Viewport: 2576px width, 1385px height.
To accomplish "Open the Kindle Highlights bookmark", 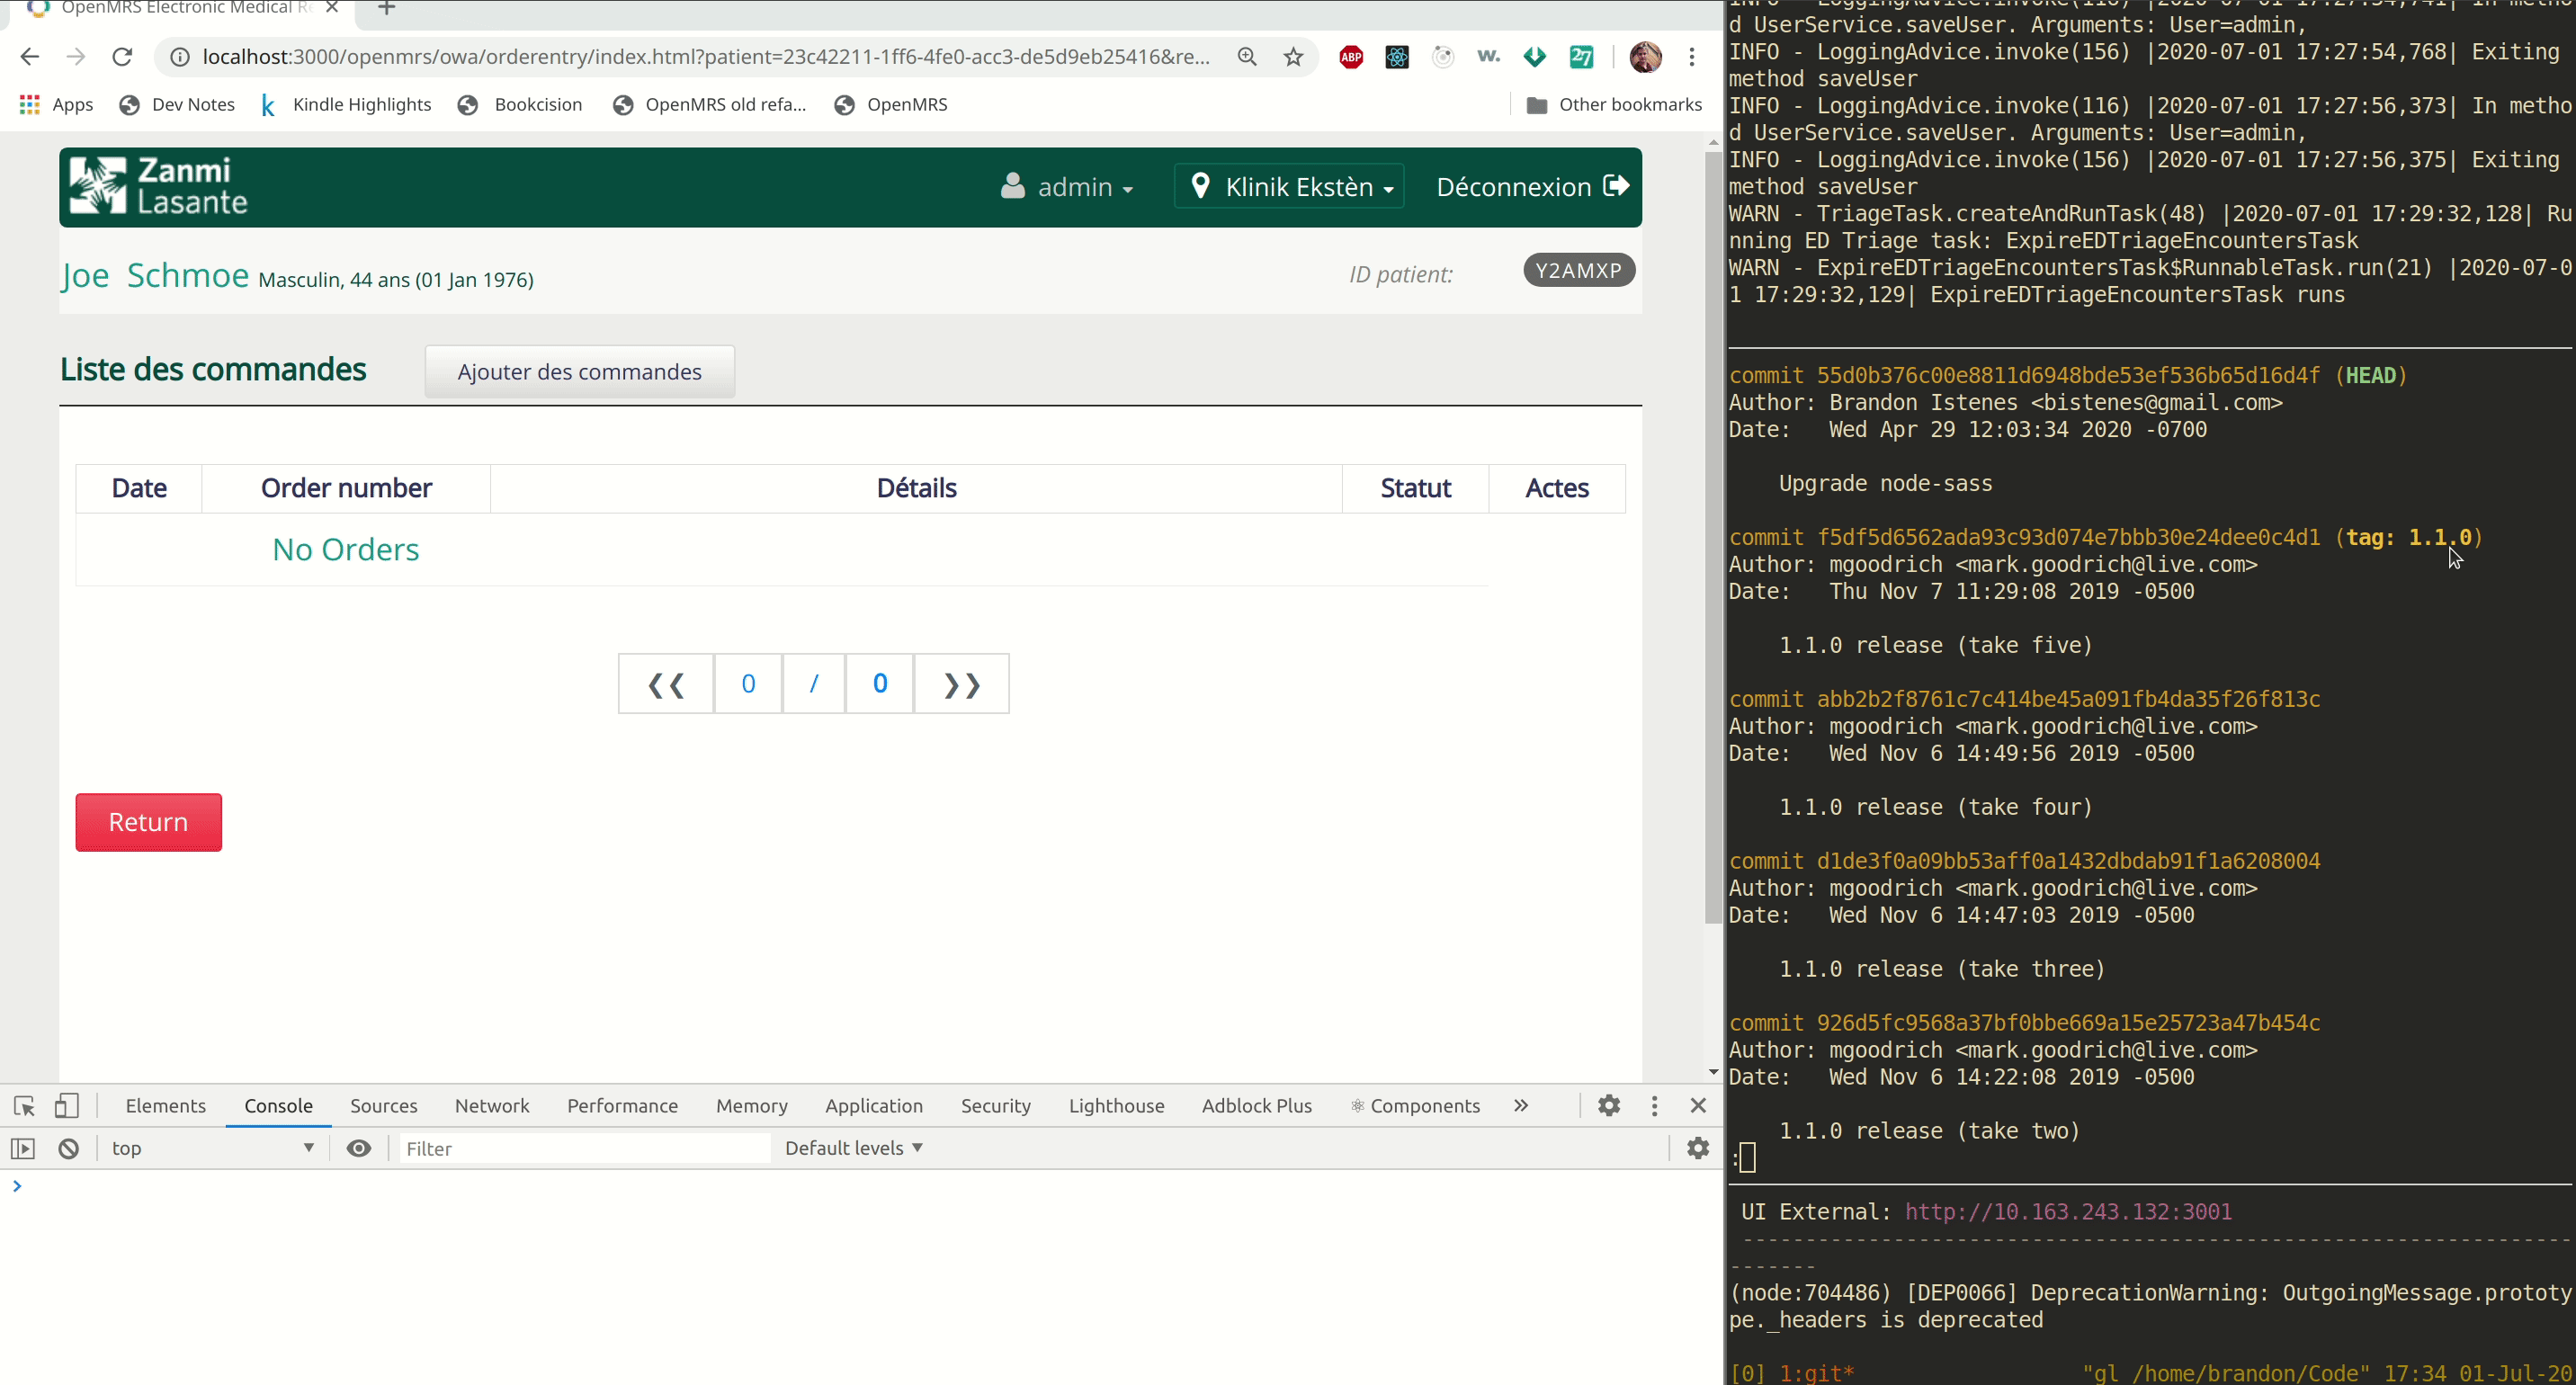I will point(346,104).
